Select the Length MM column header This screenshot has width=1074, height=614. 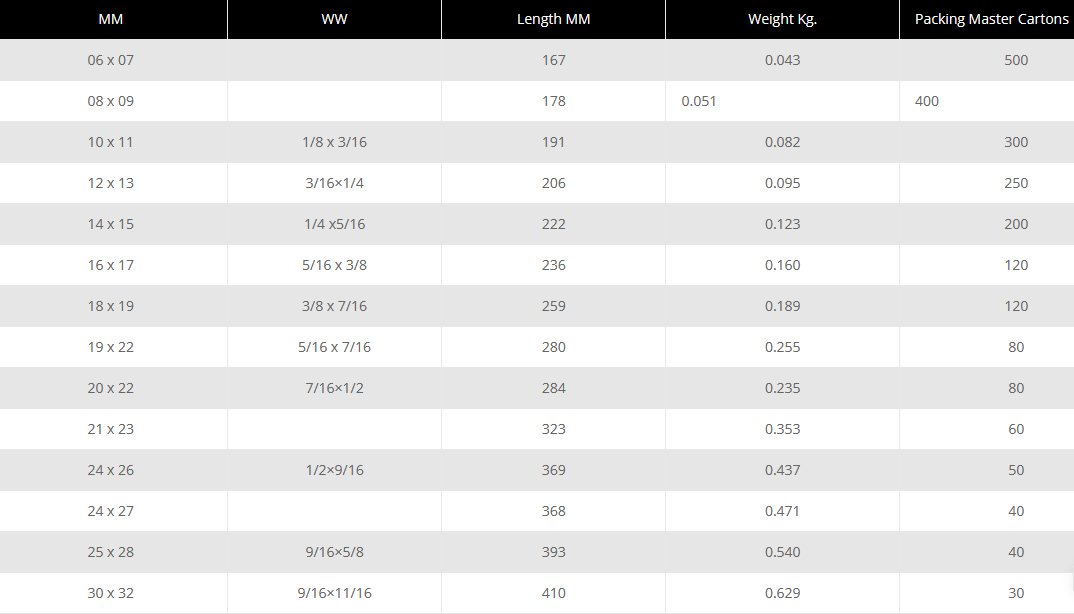(553, 20)
